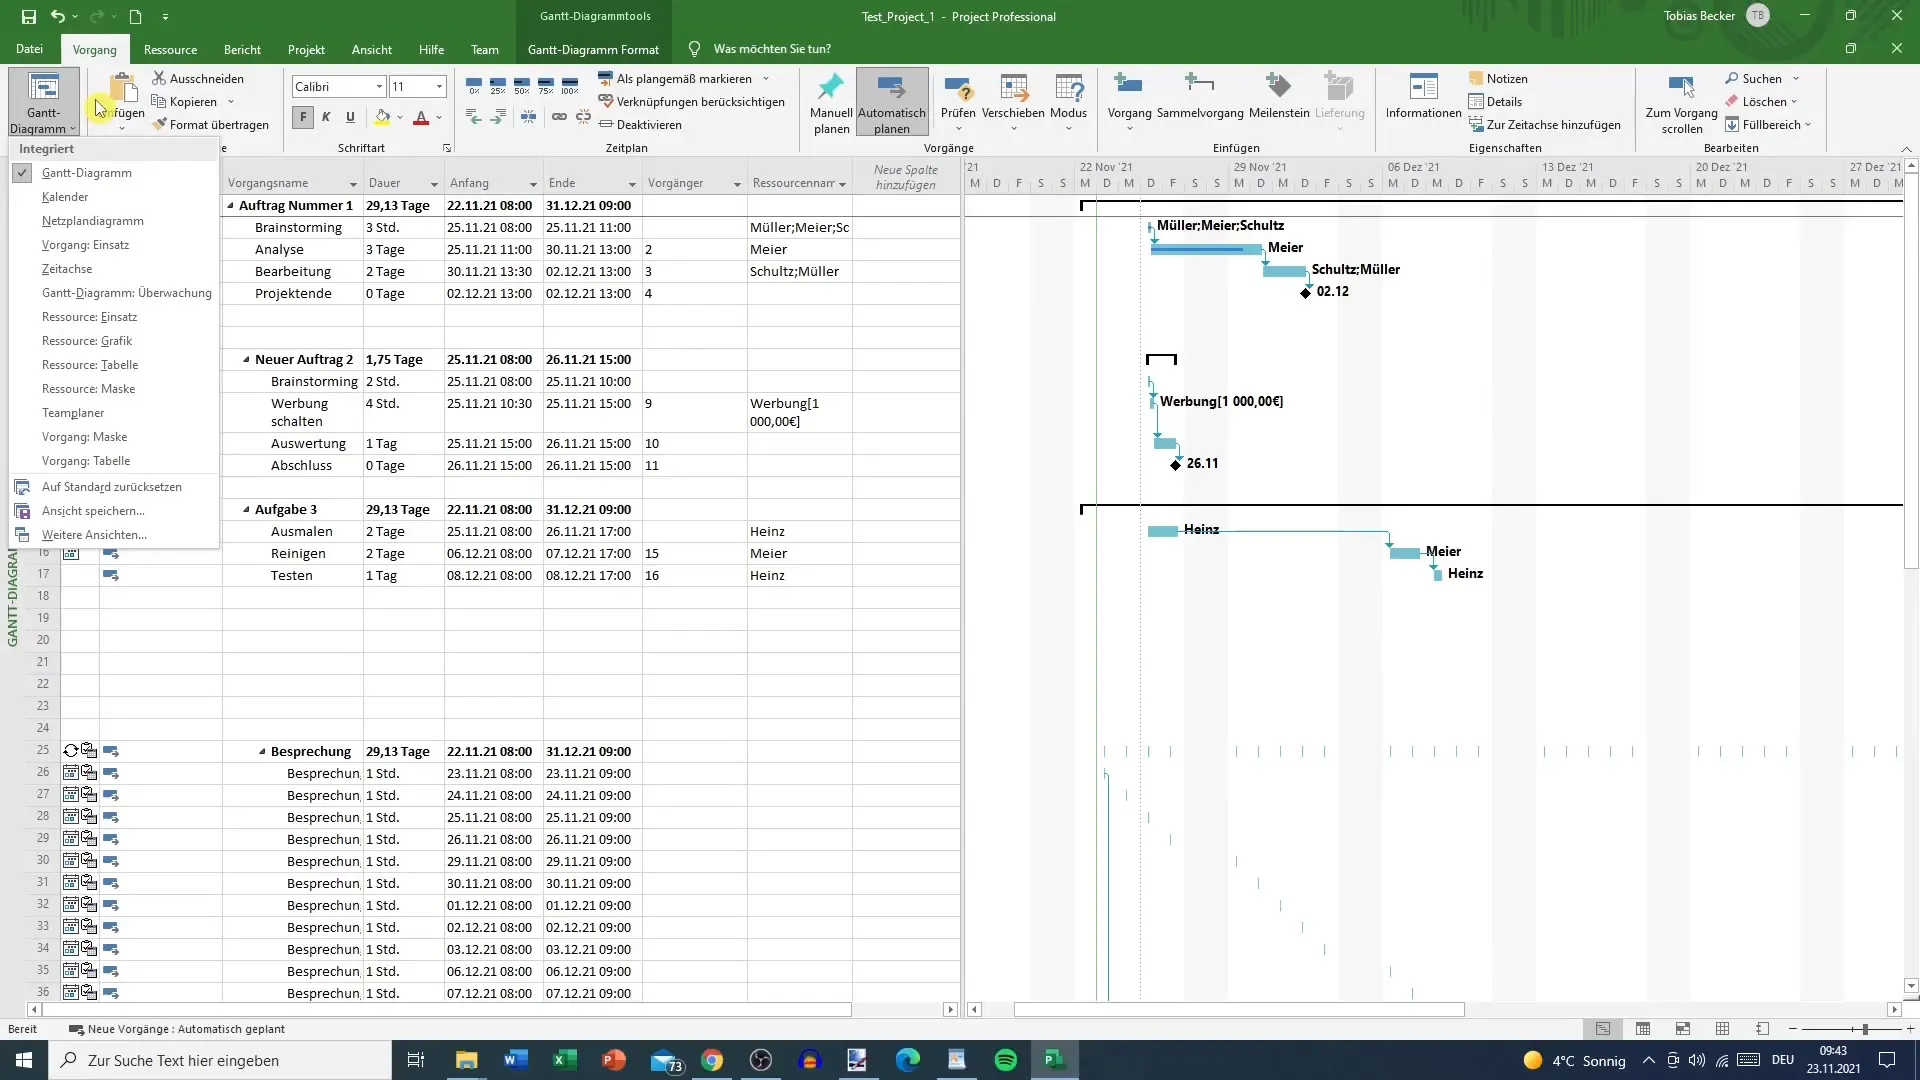Open the Suchen button

click(x=1762, y=78)
